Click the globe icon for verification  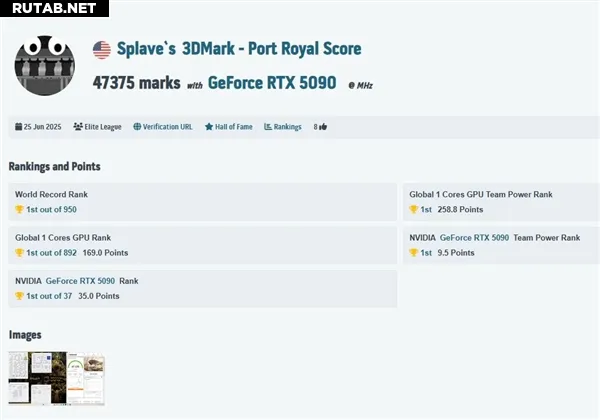pos(137,127)
